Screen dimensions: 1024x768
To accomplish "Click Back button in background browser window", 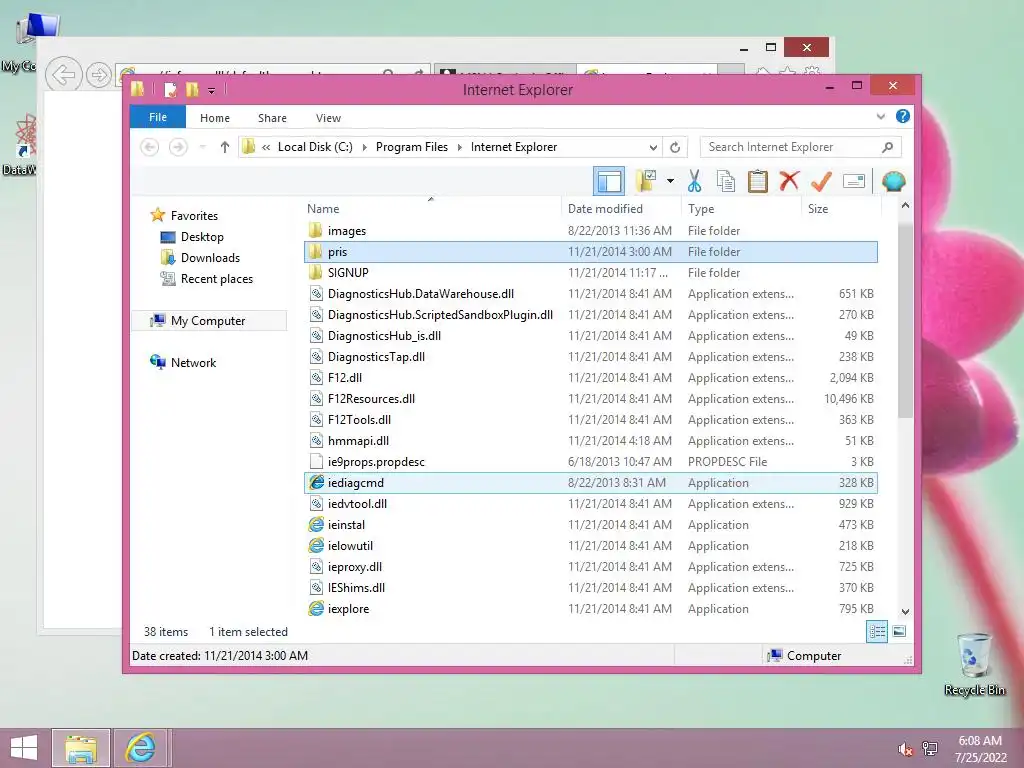I will [63, 75].
